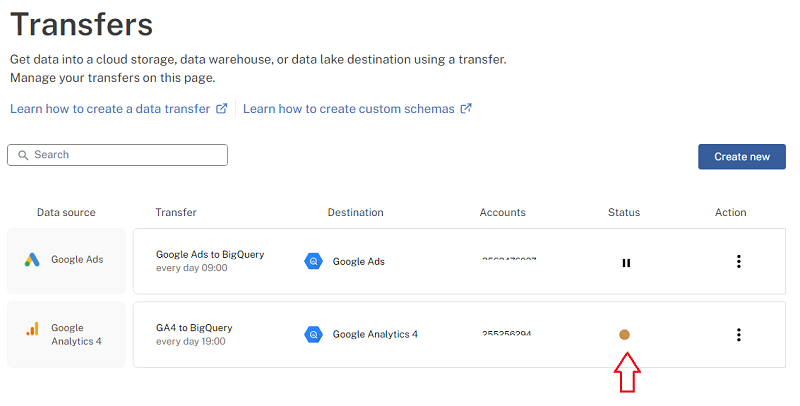Click the every day 09:00 schedule text
Viewport: 800px width, 406px height.
(192, 268)
